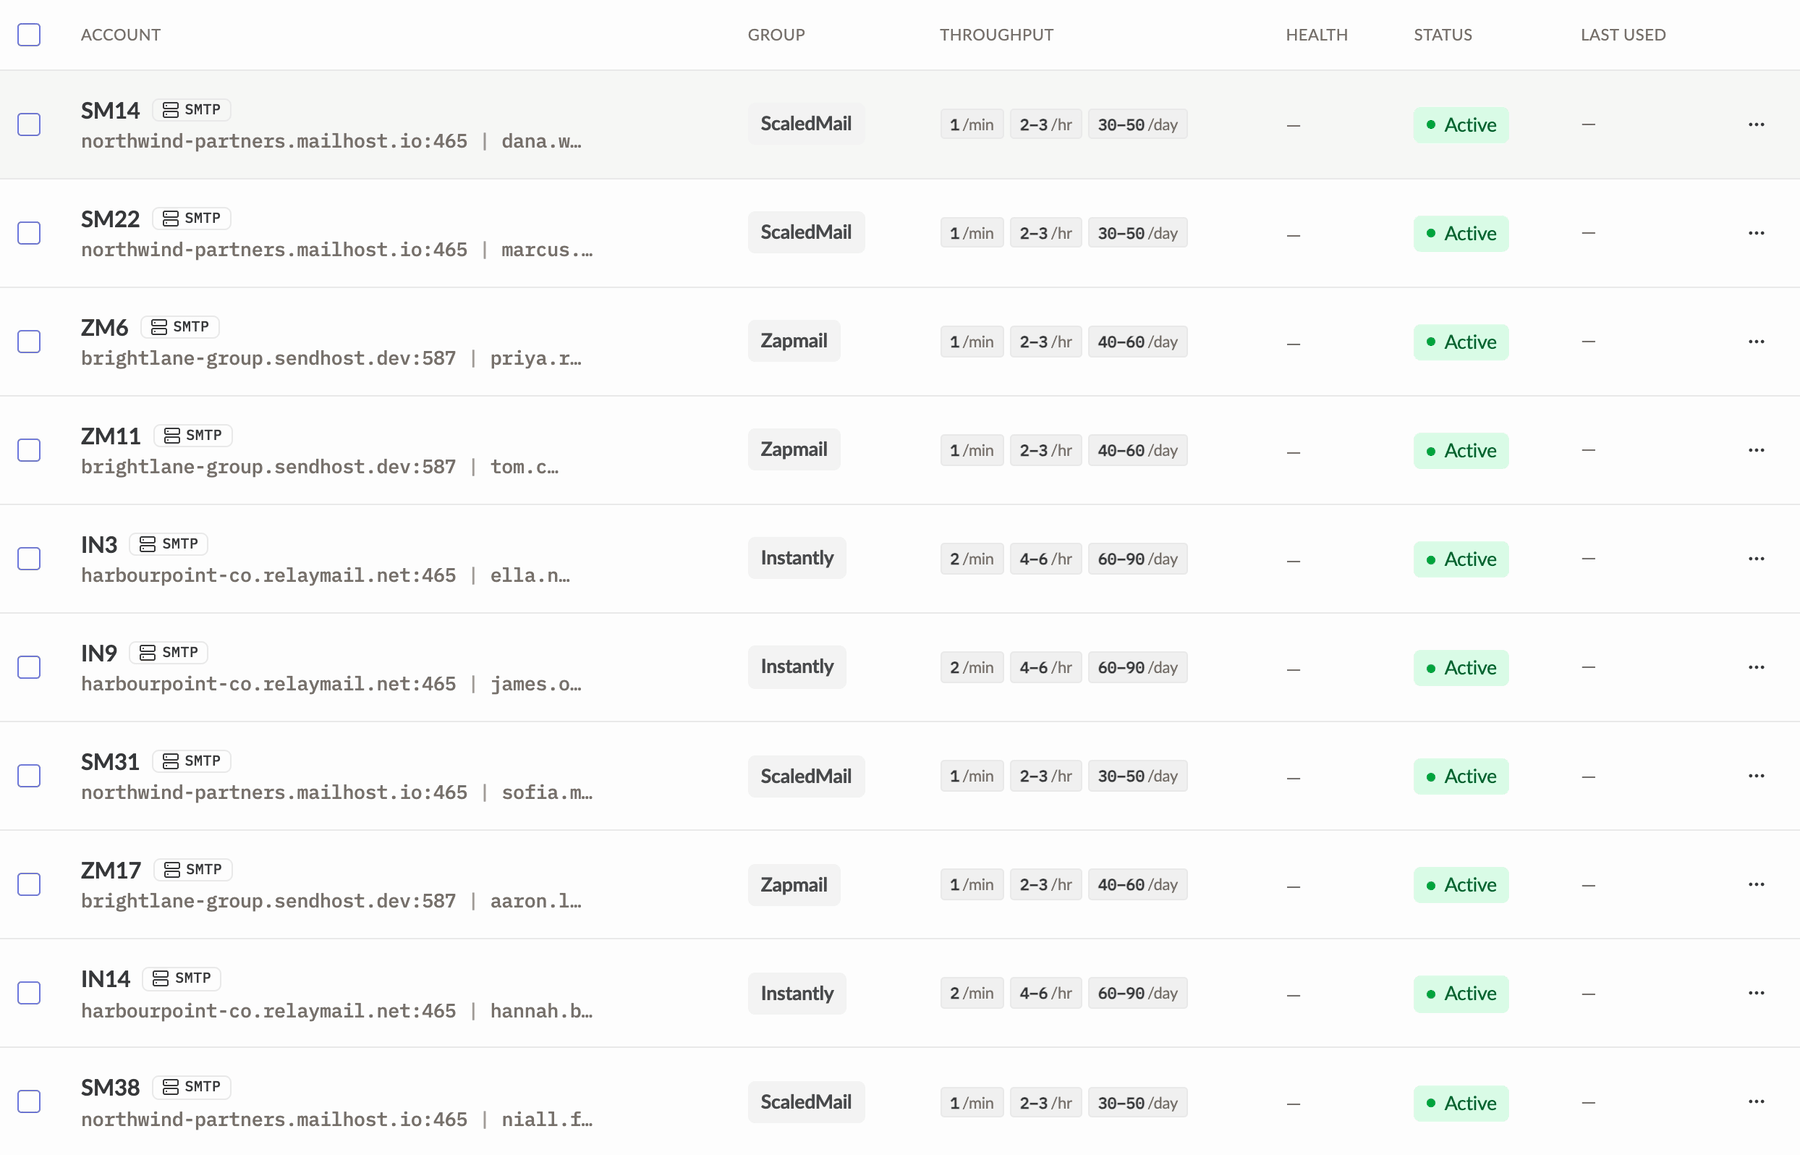Click the SMTP badge next to ZM11
Viewport: 1800px width, 1155px height.
(193, 435)
